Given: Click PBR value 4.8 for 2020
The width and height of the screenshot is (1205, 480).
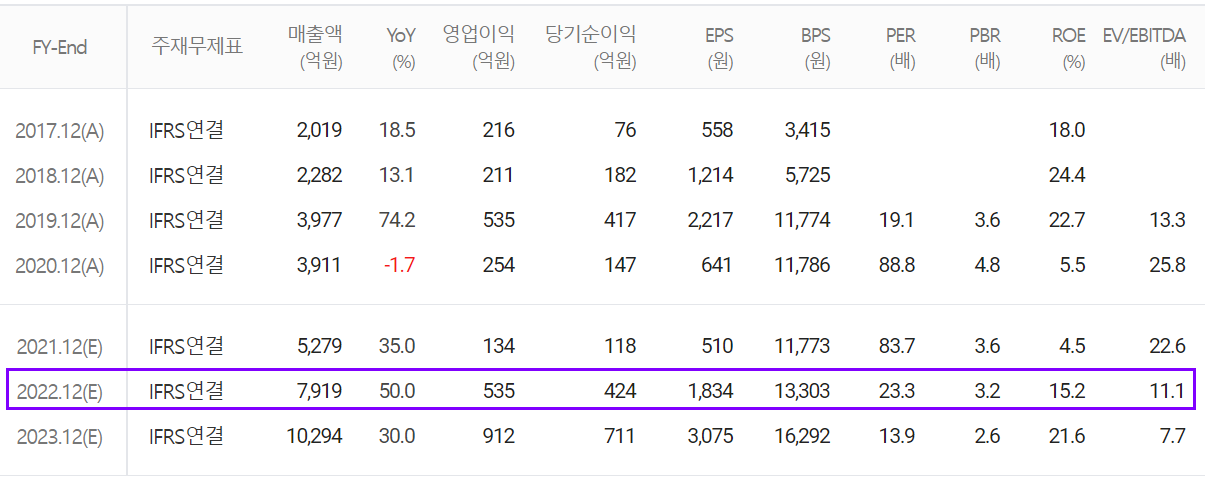Looking at the screenshot, I should [x=987, y=265].
